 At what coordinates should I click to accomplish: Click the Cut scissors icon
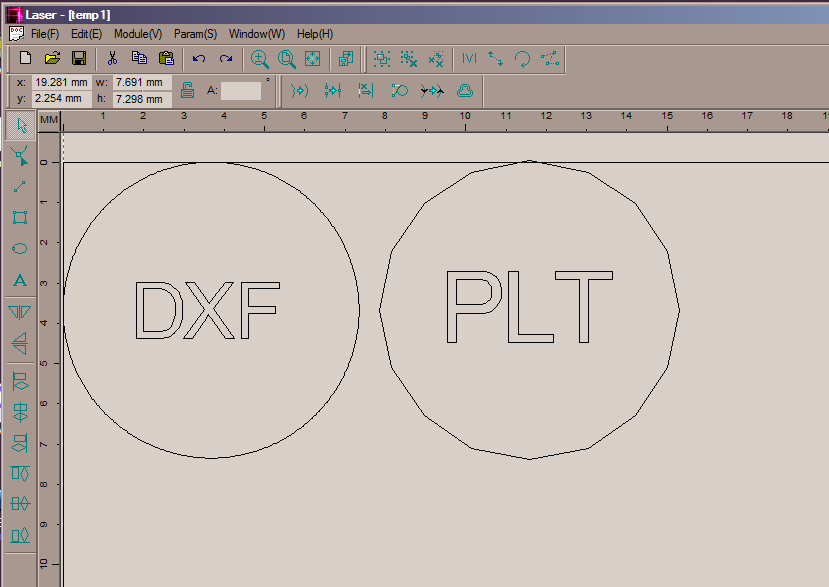[x=113, y=59]
